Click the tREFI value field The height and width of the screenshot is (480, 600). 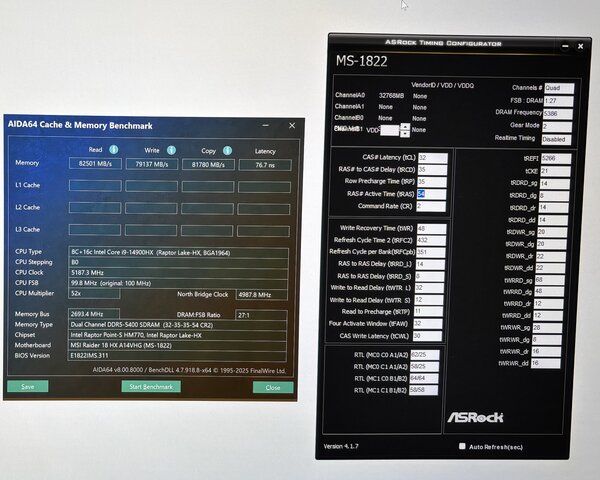[x=556, y=158]
